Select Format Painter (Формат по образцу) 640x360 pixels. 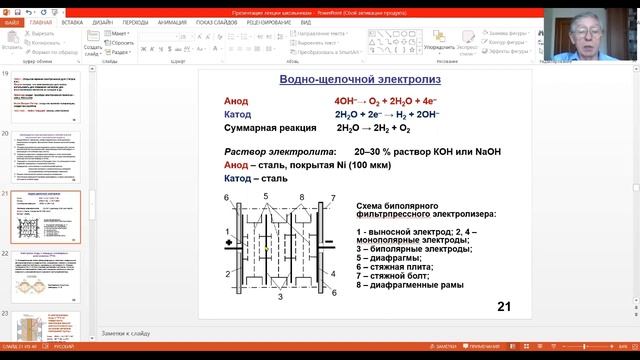51,52
